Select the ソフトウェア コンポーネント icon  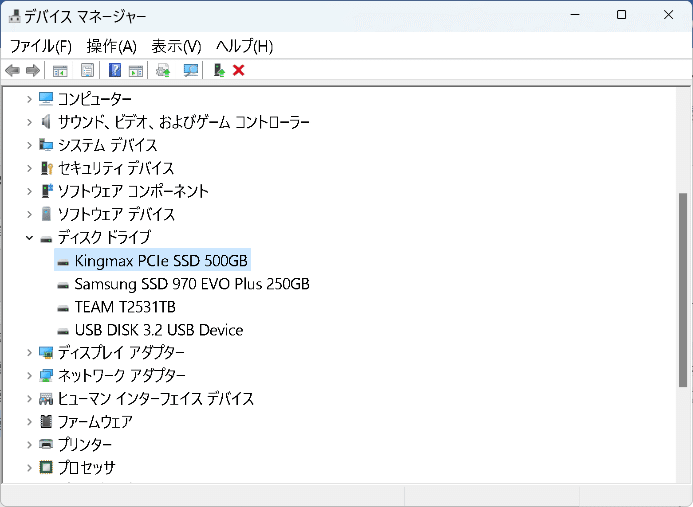pos(46,191)
